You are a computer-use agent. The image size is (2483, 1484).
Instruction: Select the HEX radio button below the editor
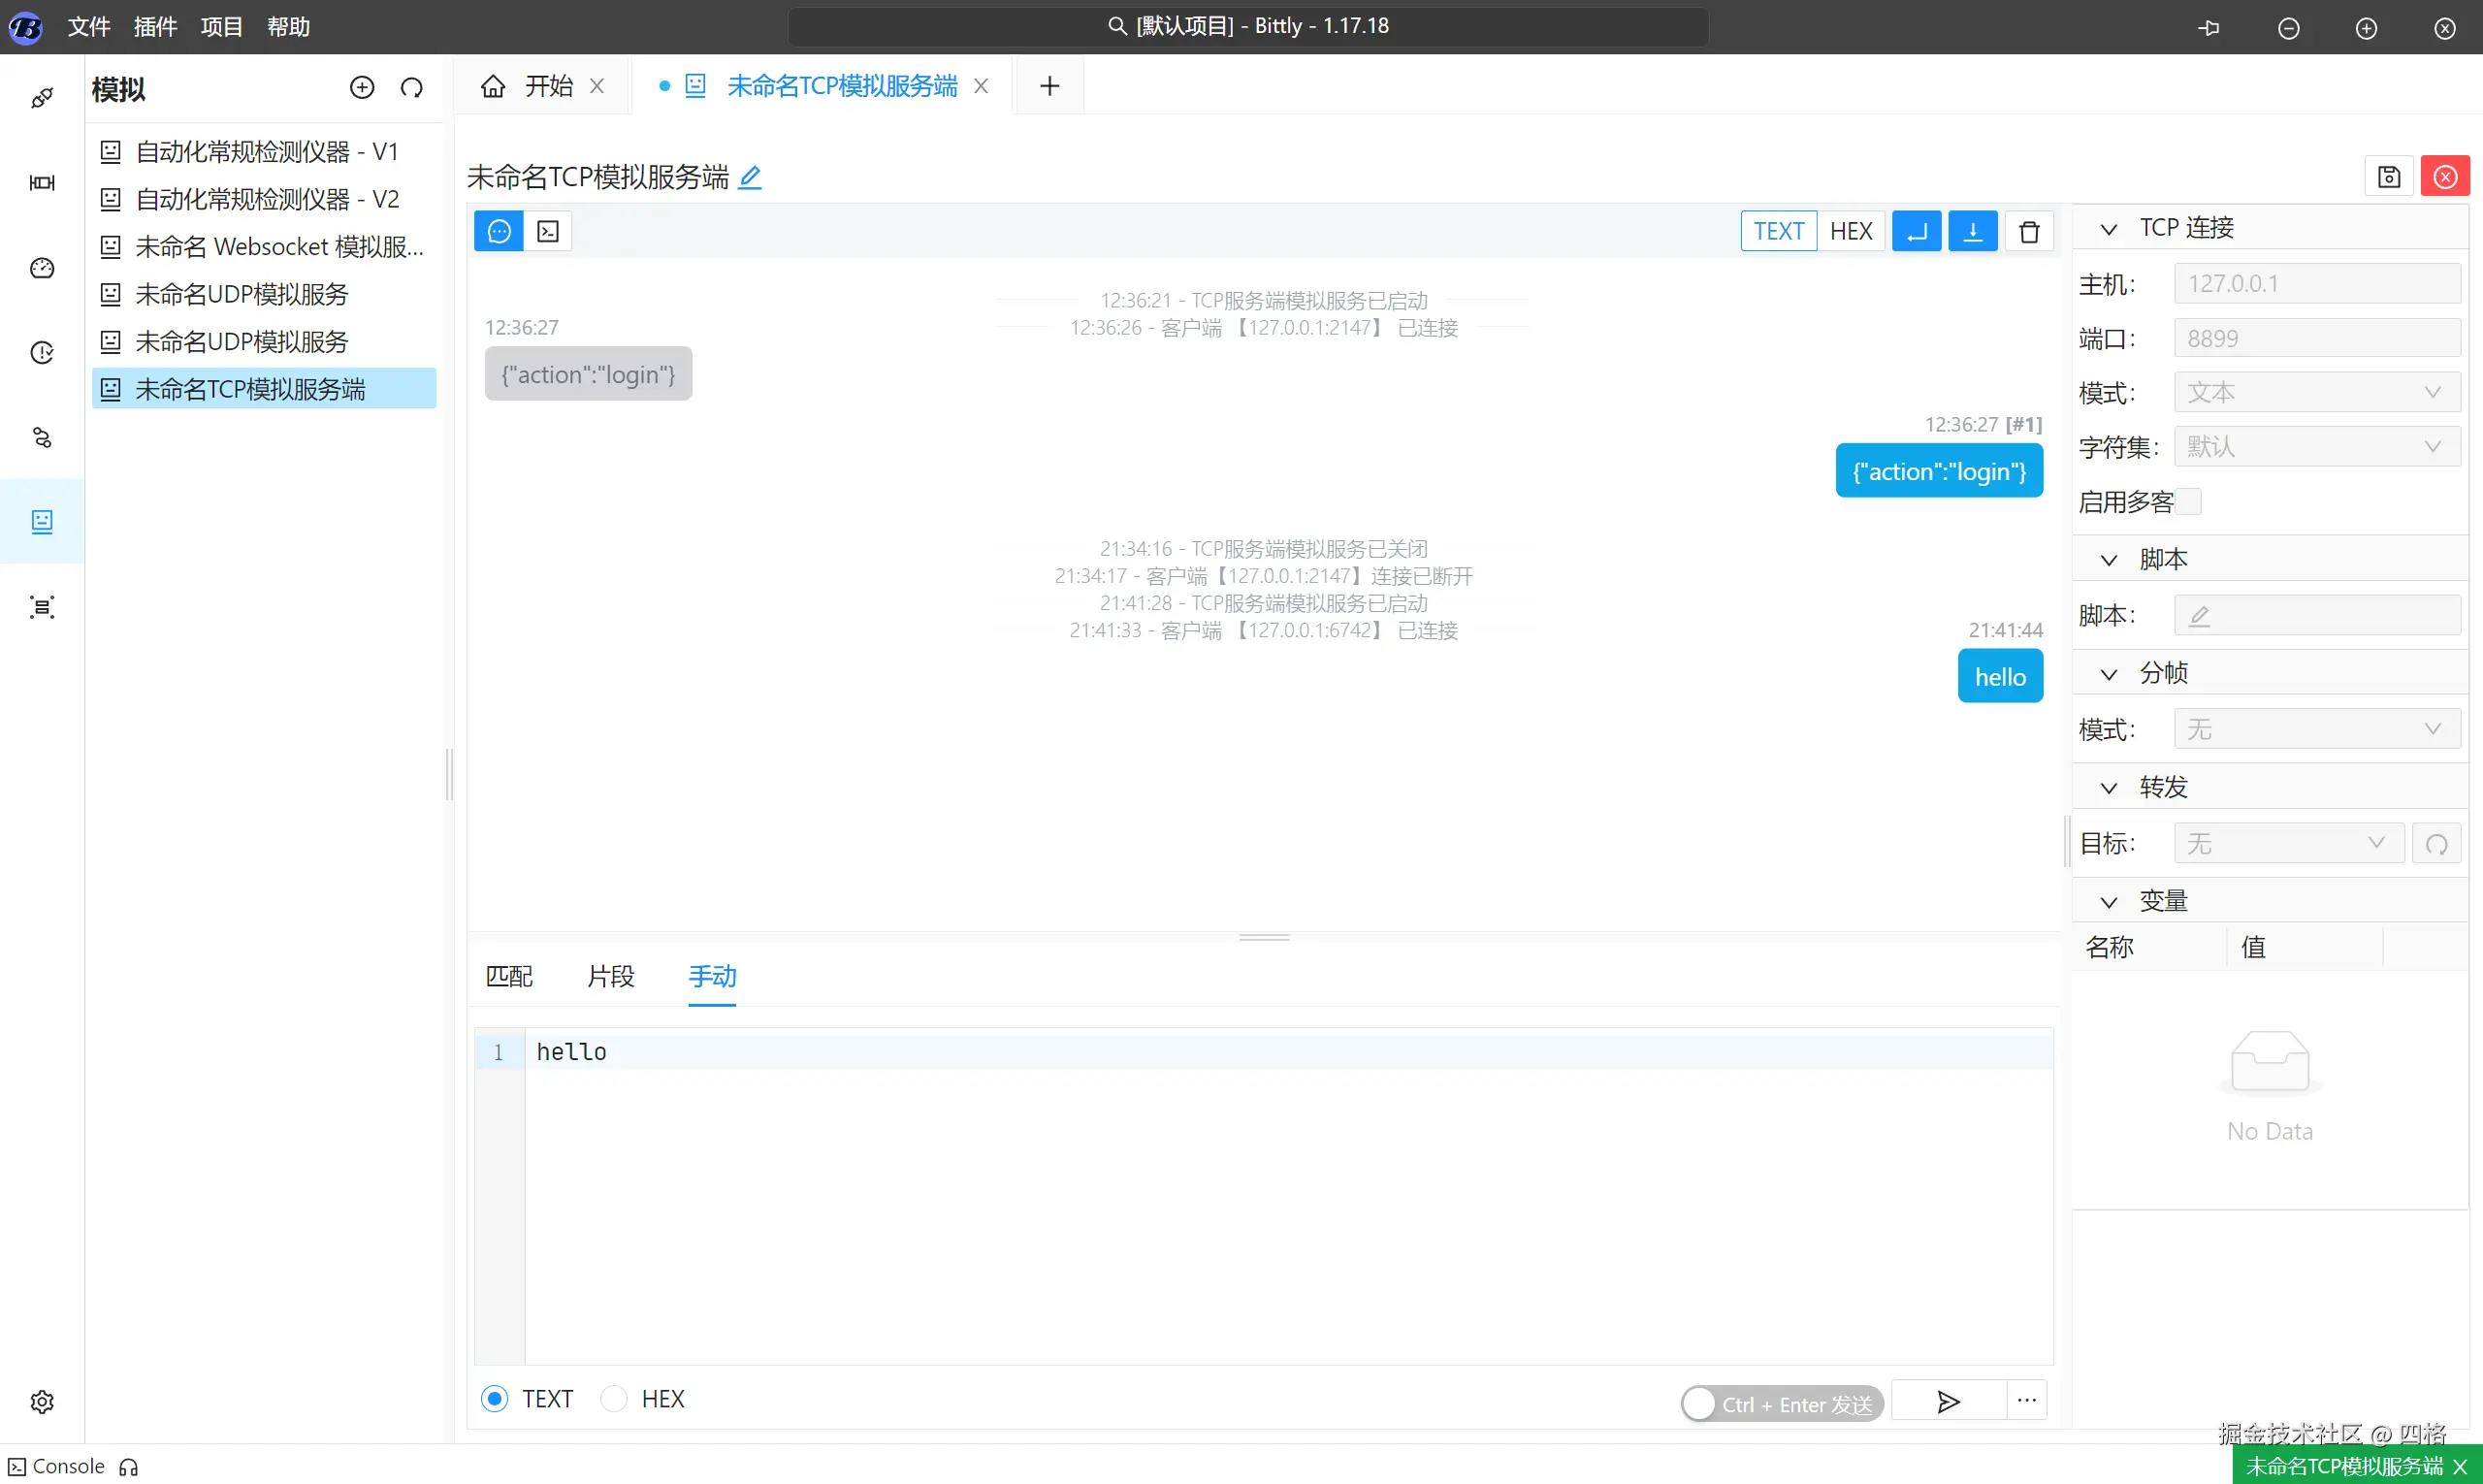click(x=614, y=1399)
